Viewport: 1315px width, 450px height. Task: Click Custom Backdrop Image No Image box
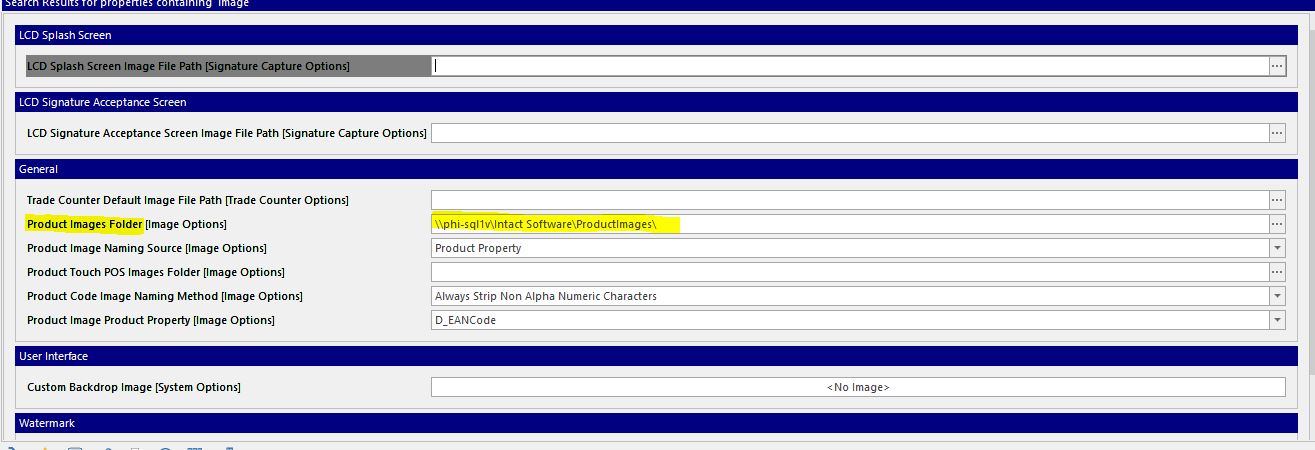(858, 387)
